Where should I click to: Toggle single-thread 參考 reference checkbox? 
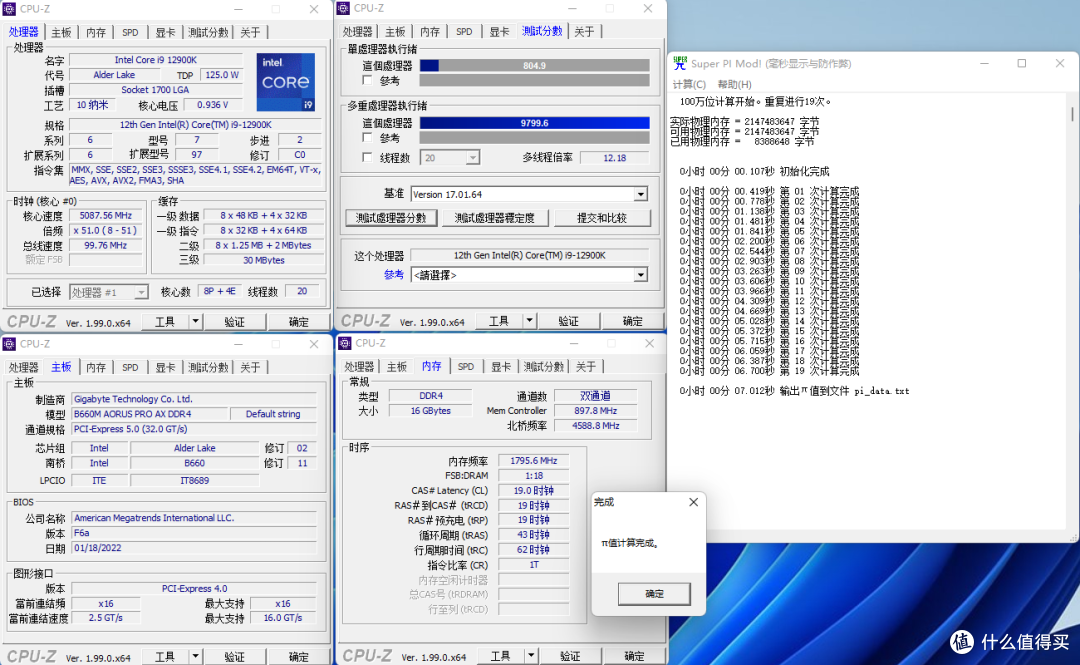(x=367, y=81)
